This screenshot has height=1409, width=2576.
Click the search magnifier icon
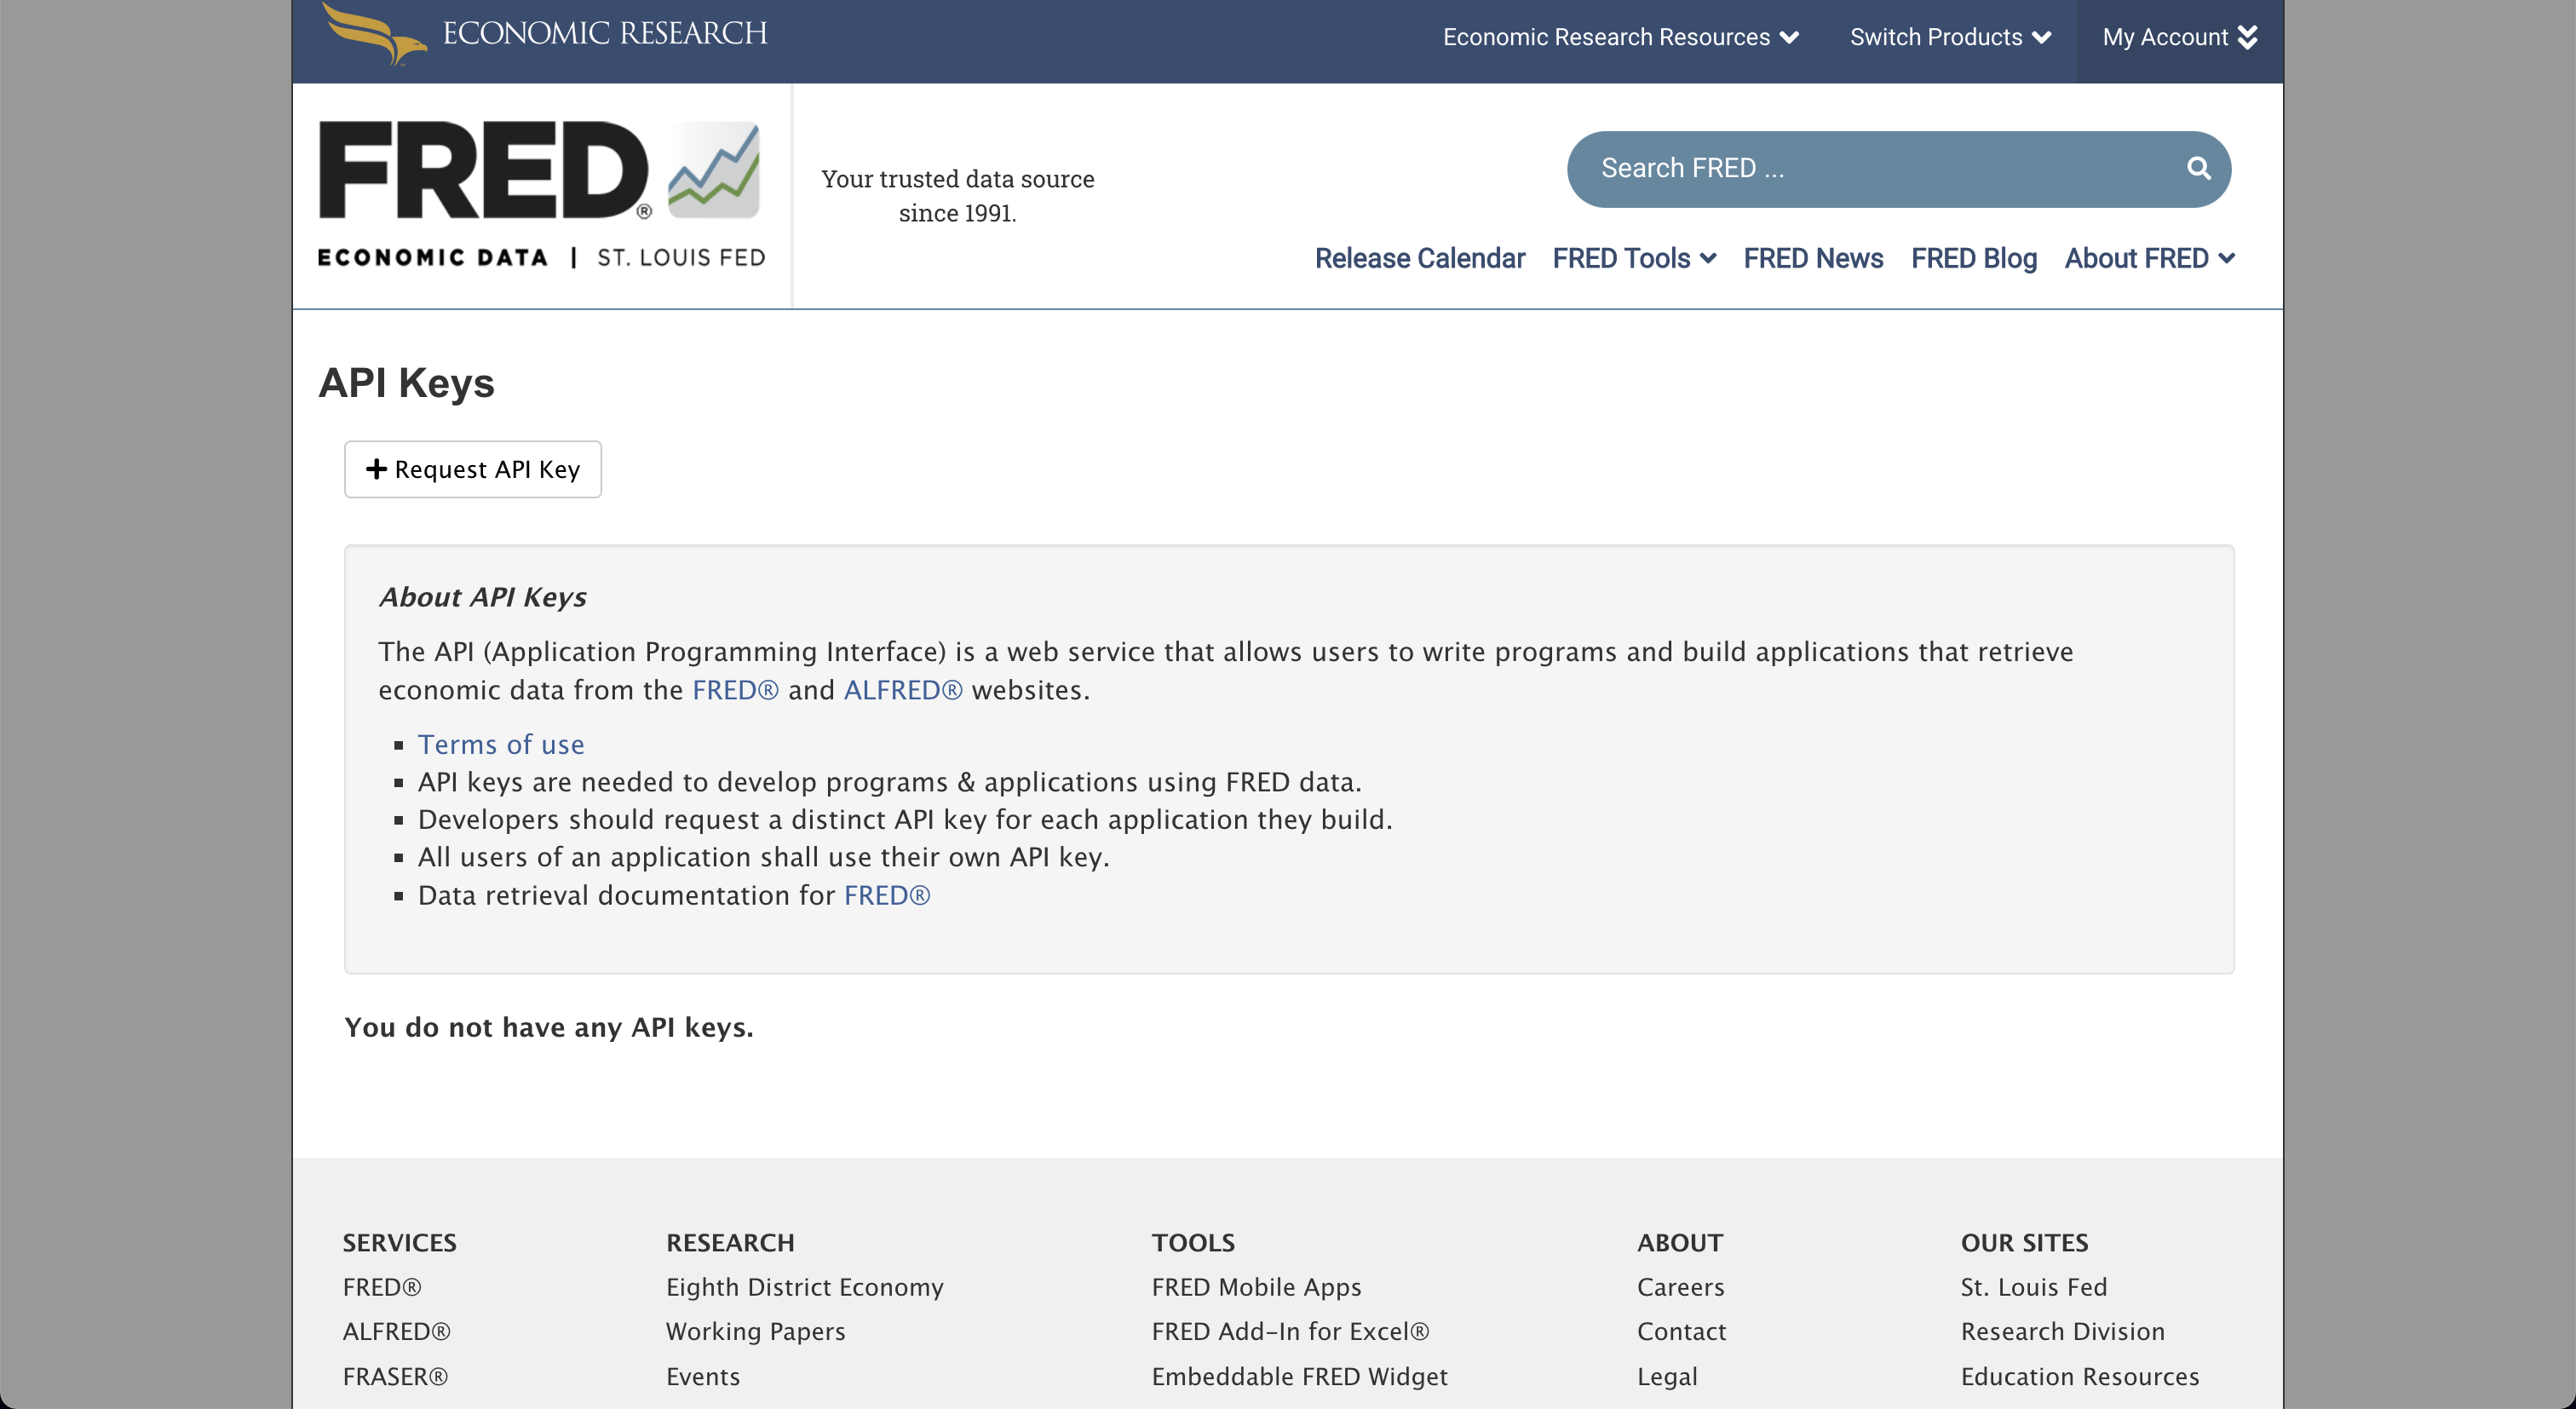[x=2198, y=168]
